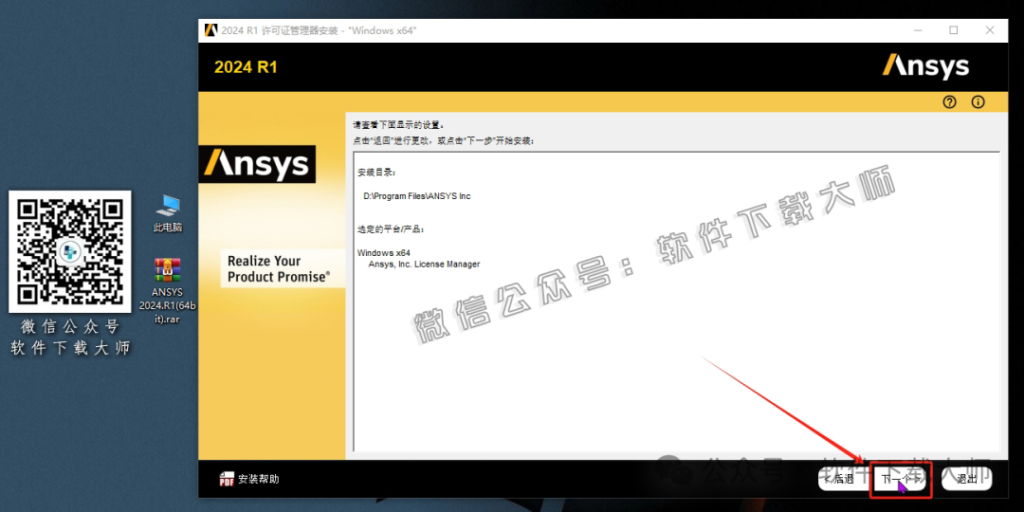Click install path D:\Program Files\ANSYS Inc
This screenshot has width=1024, height=512.
pos(417,196)
